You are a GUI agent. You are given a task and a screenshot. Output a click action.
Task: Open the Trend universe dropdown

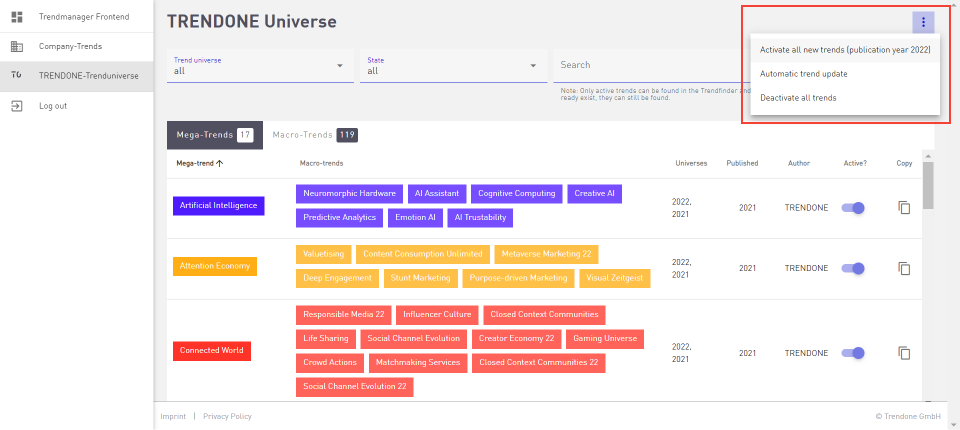(260, 66)
